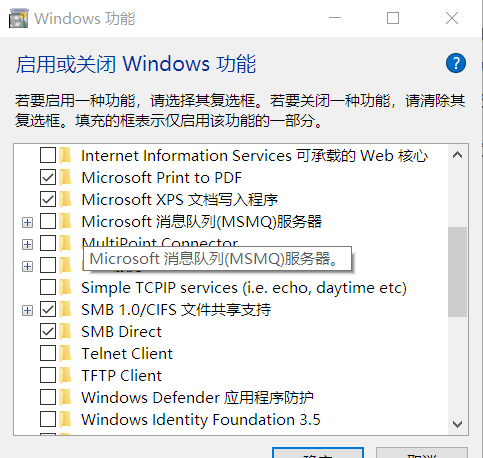
Task: Expand the SMB 1.0/CIFS 文件共享支持 node
Action: coord(27,310)
